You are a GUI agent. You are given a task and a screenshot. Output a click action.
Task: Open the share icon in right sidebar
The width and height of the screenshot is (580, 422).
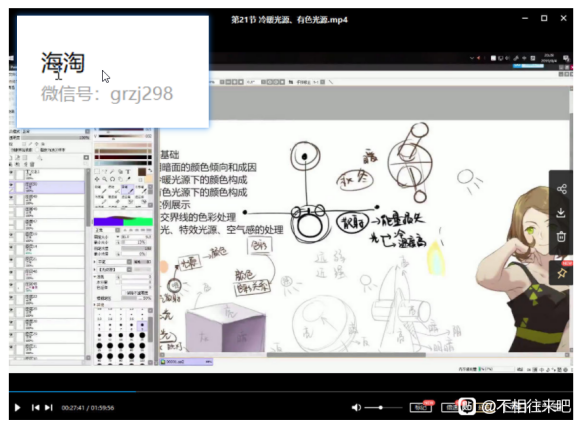[561, 189]
